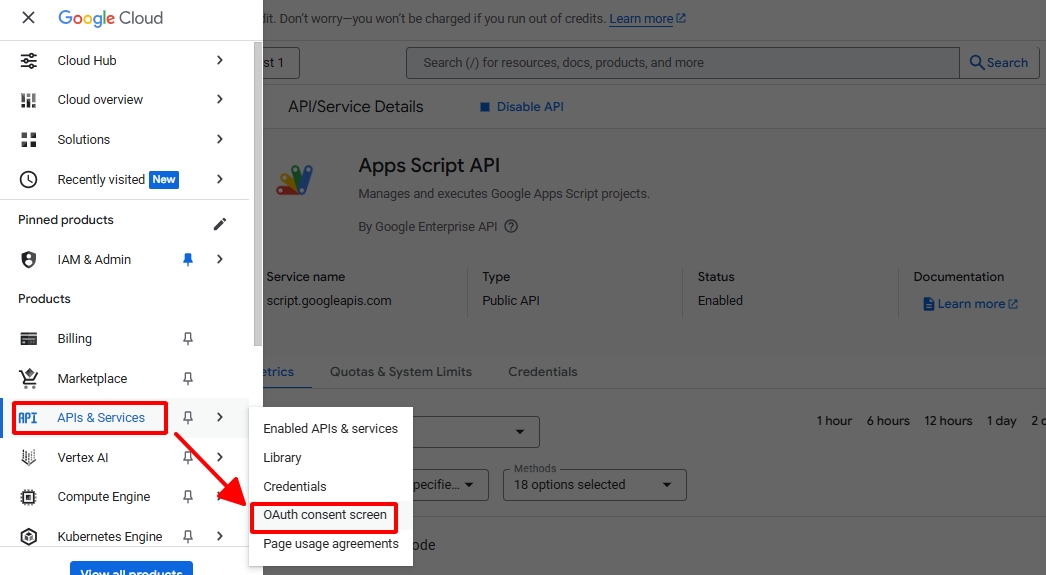
Task: Click the Enabled status value
Action: coord(720,301)
